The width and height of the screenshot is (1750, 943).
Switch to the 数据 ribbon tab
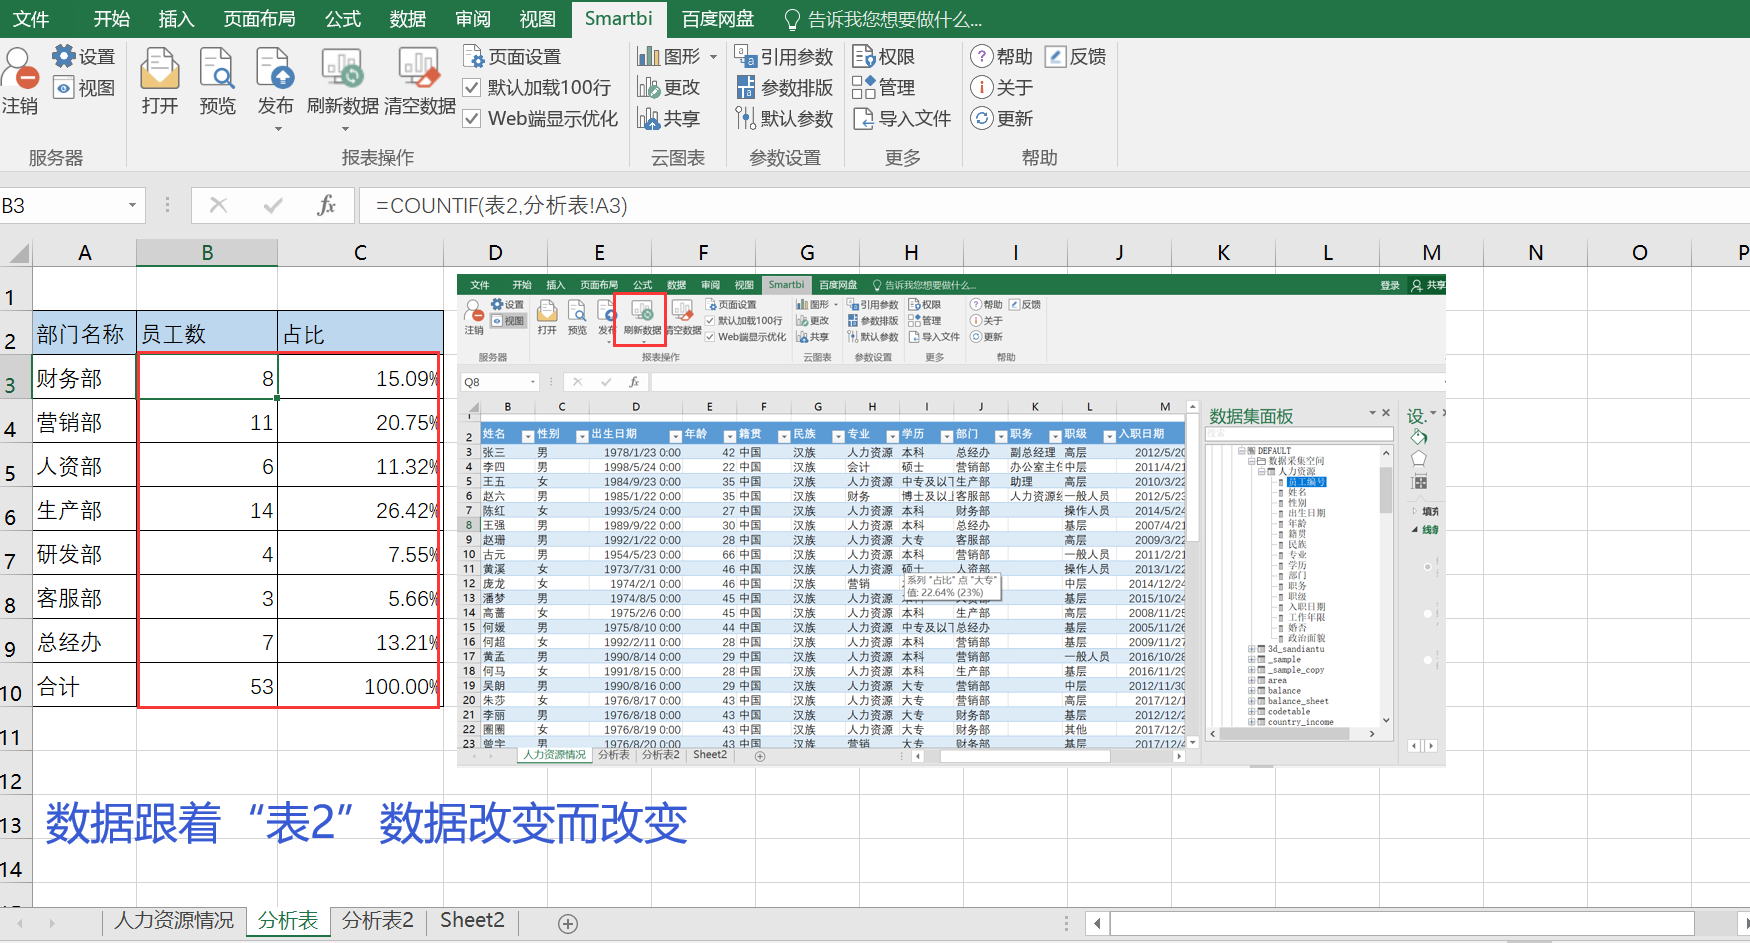[x=408, y=19]
